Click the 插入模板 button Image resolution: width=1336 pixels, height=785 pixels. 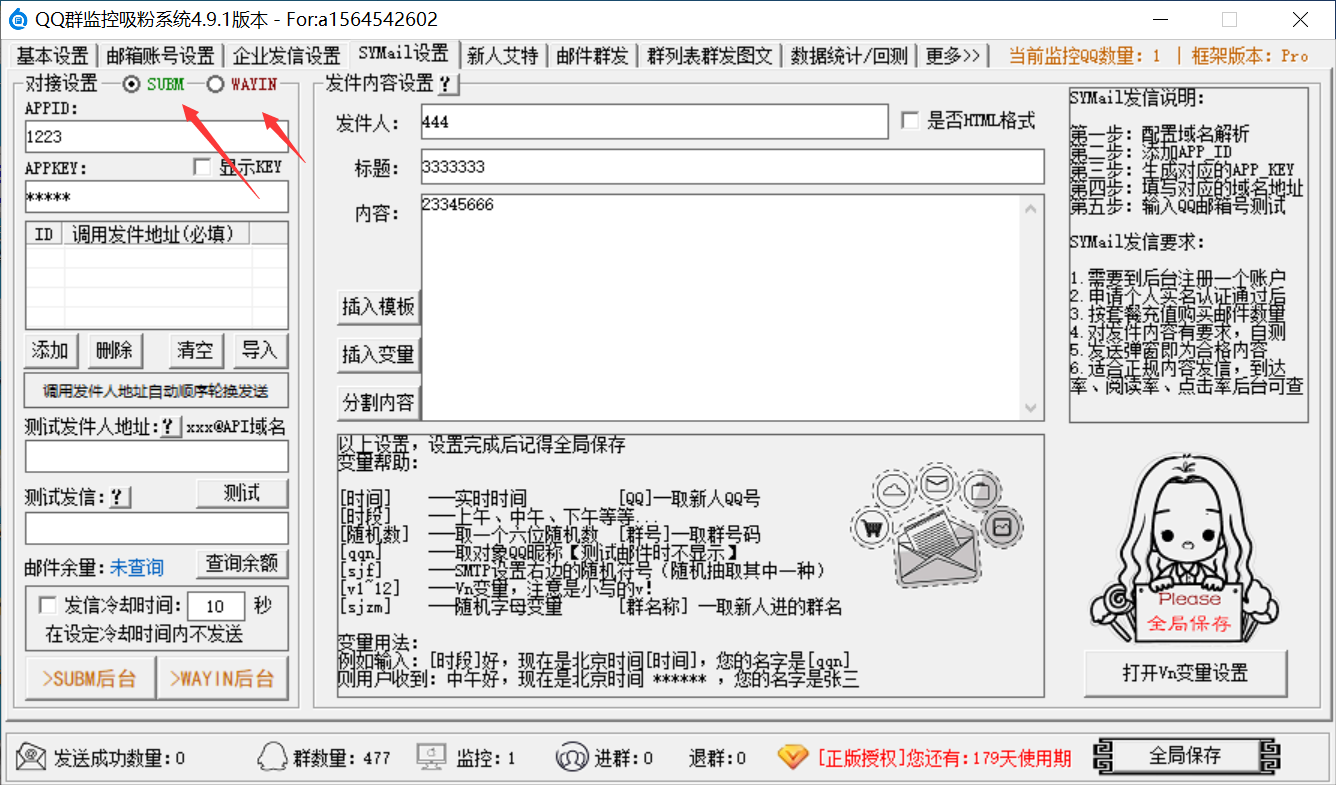point(379,308)
